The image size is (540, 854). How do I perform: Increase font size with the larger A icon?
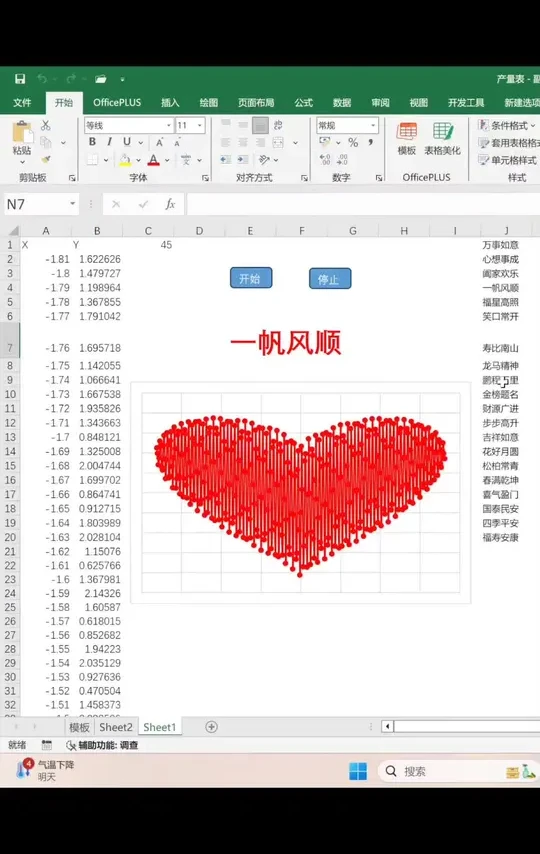pos(160,142)
